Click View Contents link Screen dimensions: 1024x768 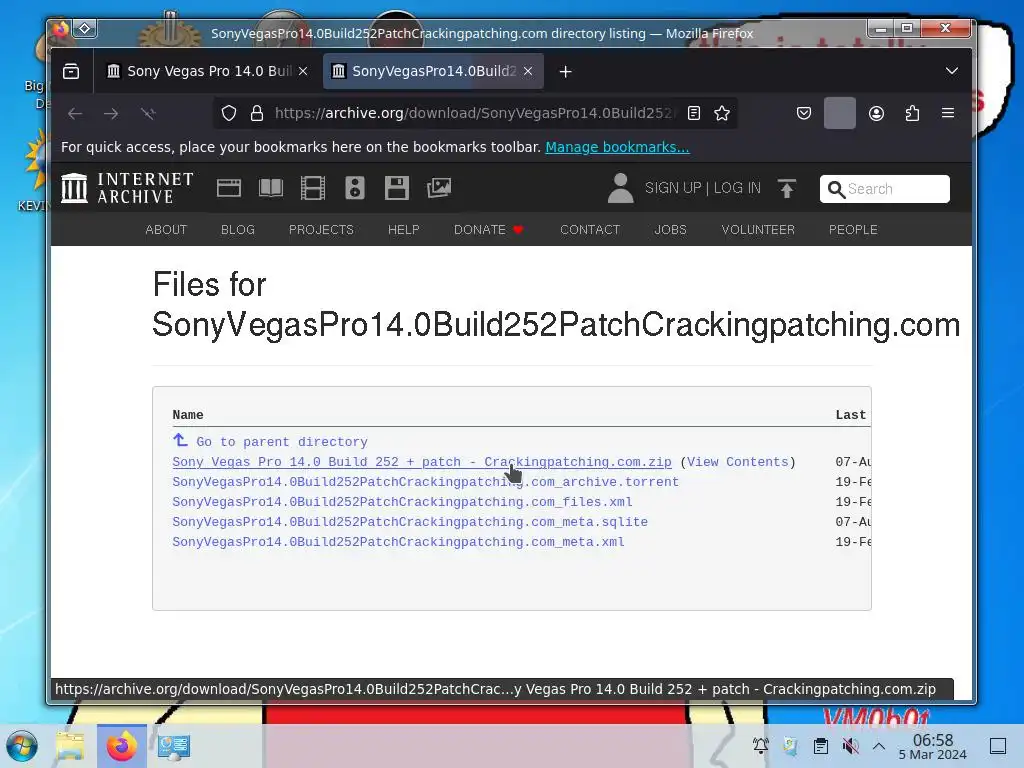tap(737, 462)
